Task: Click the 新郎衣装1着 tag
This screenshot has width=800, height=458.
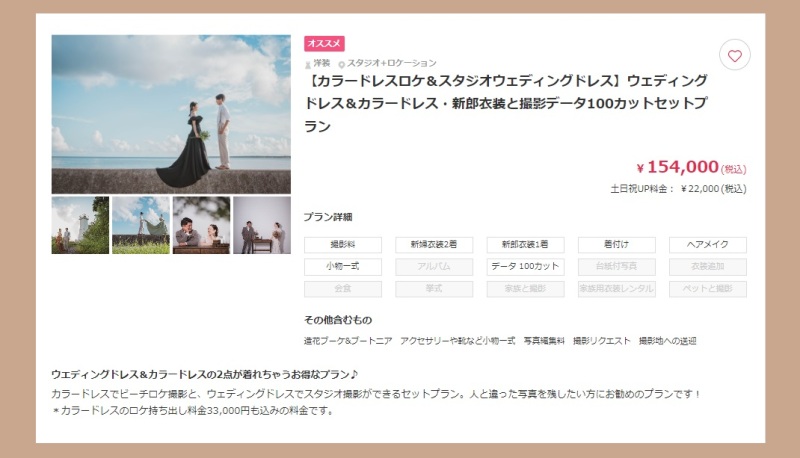Action: click(525, 245)
